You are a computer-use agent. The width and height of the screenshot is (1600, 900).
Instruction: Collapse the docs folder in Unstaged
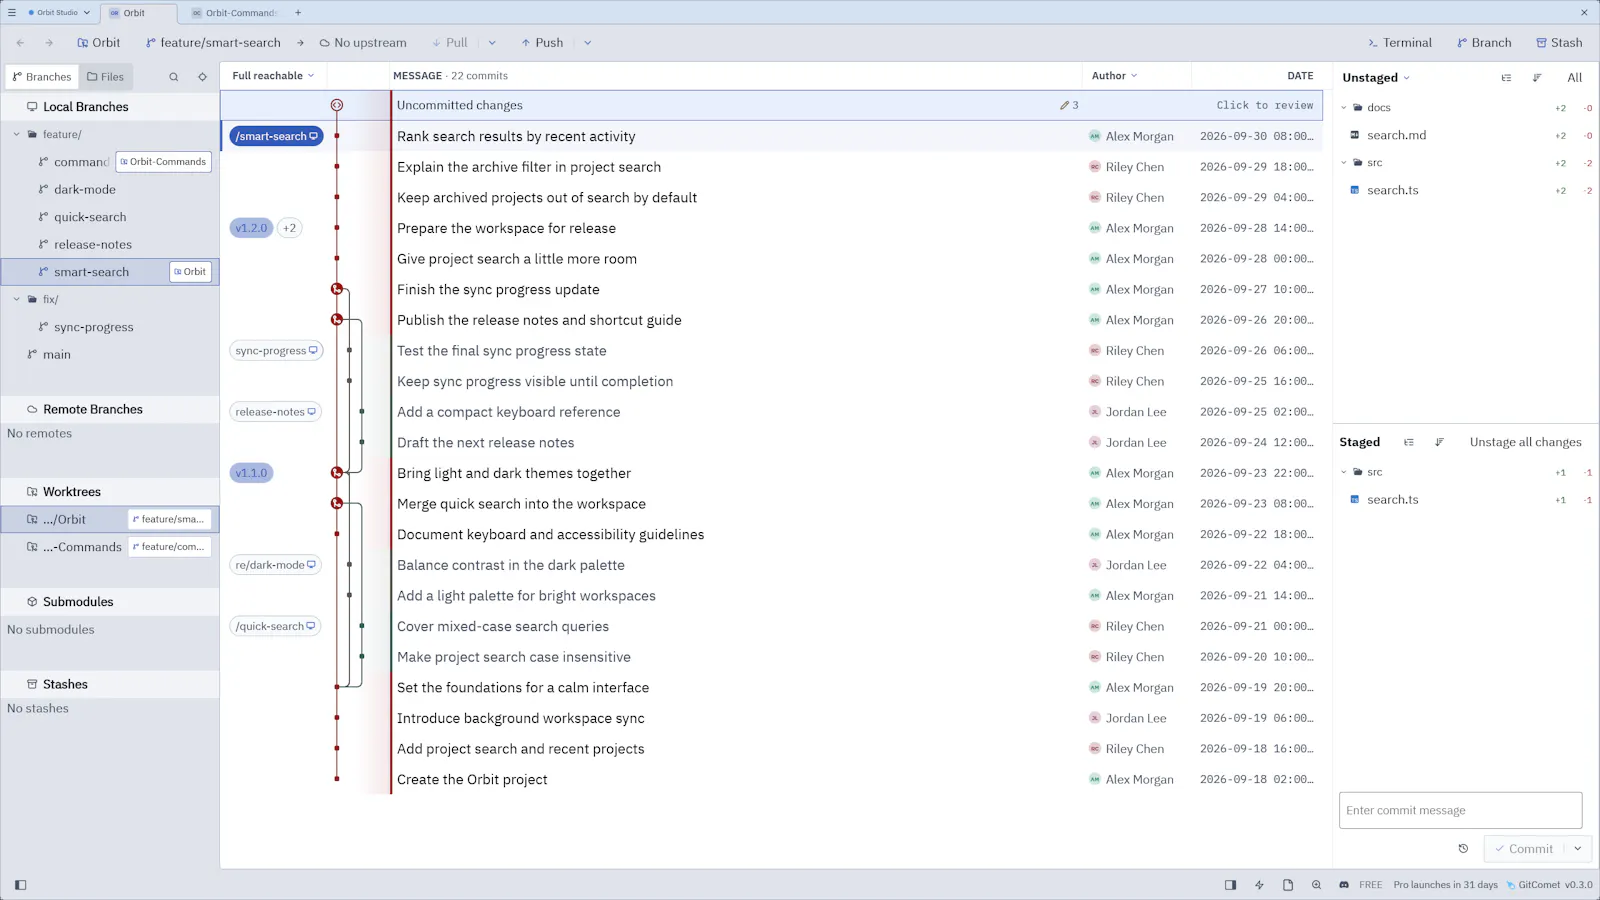point(1344,108)
